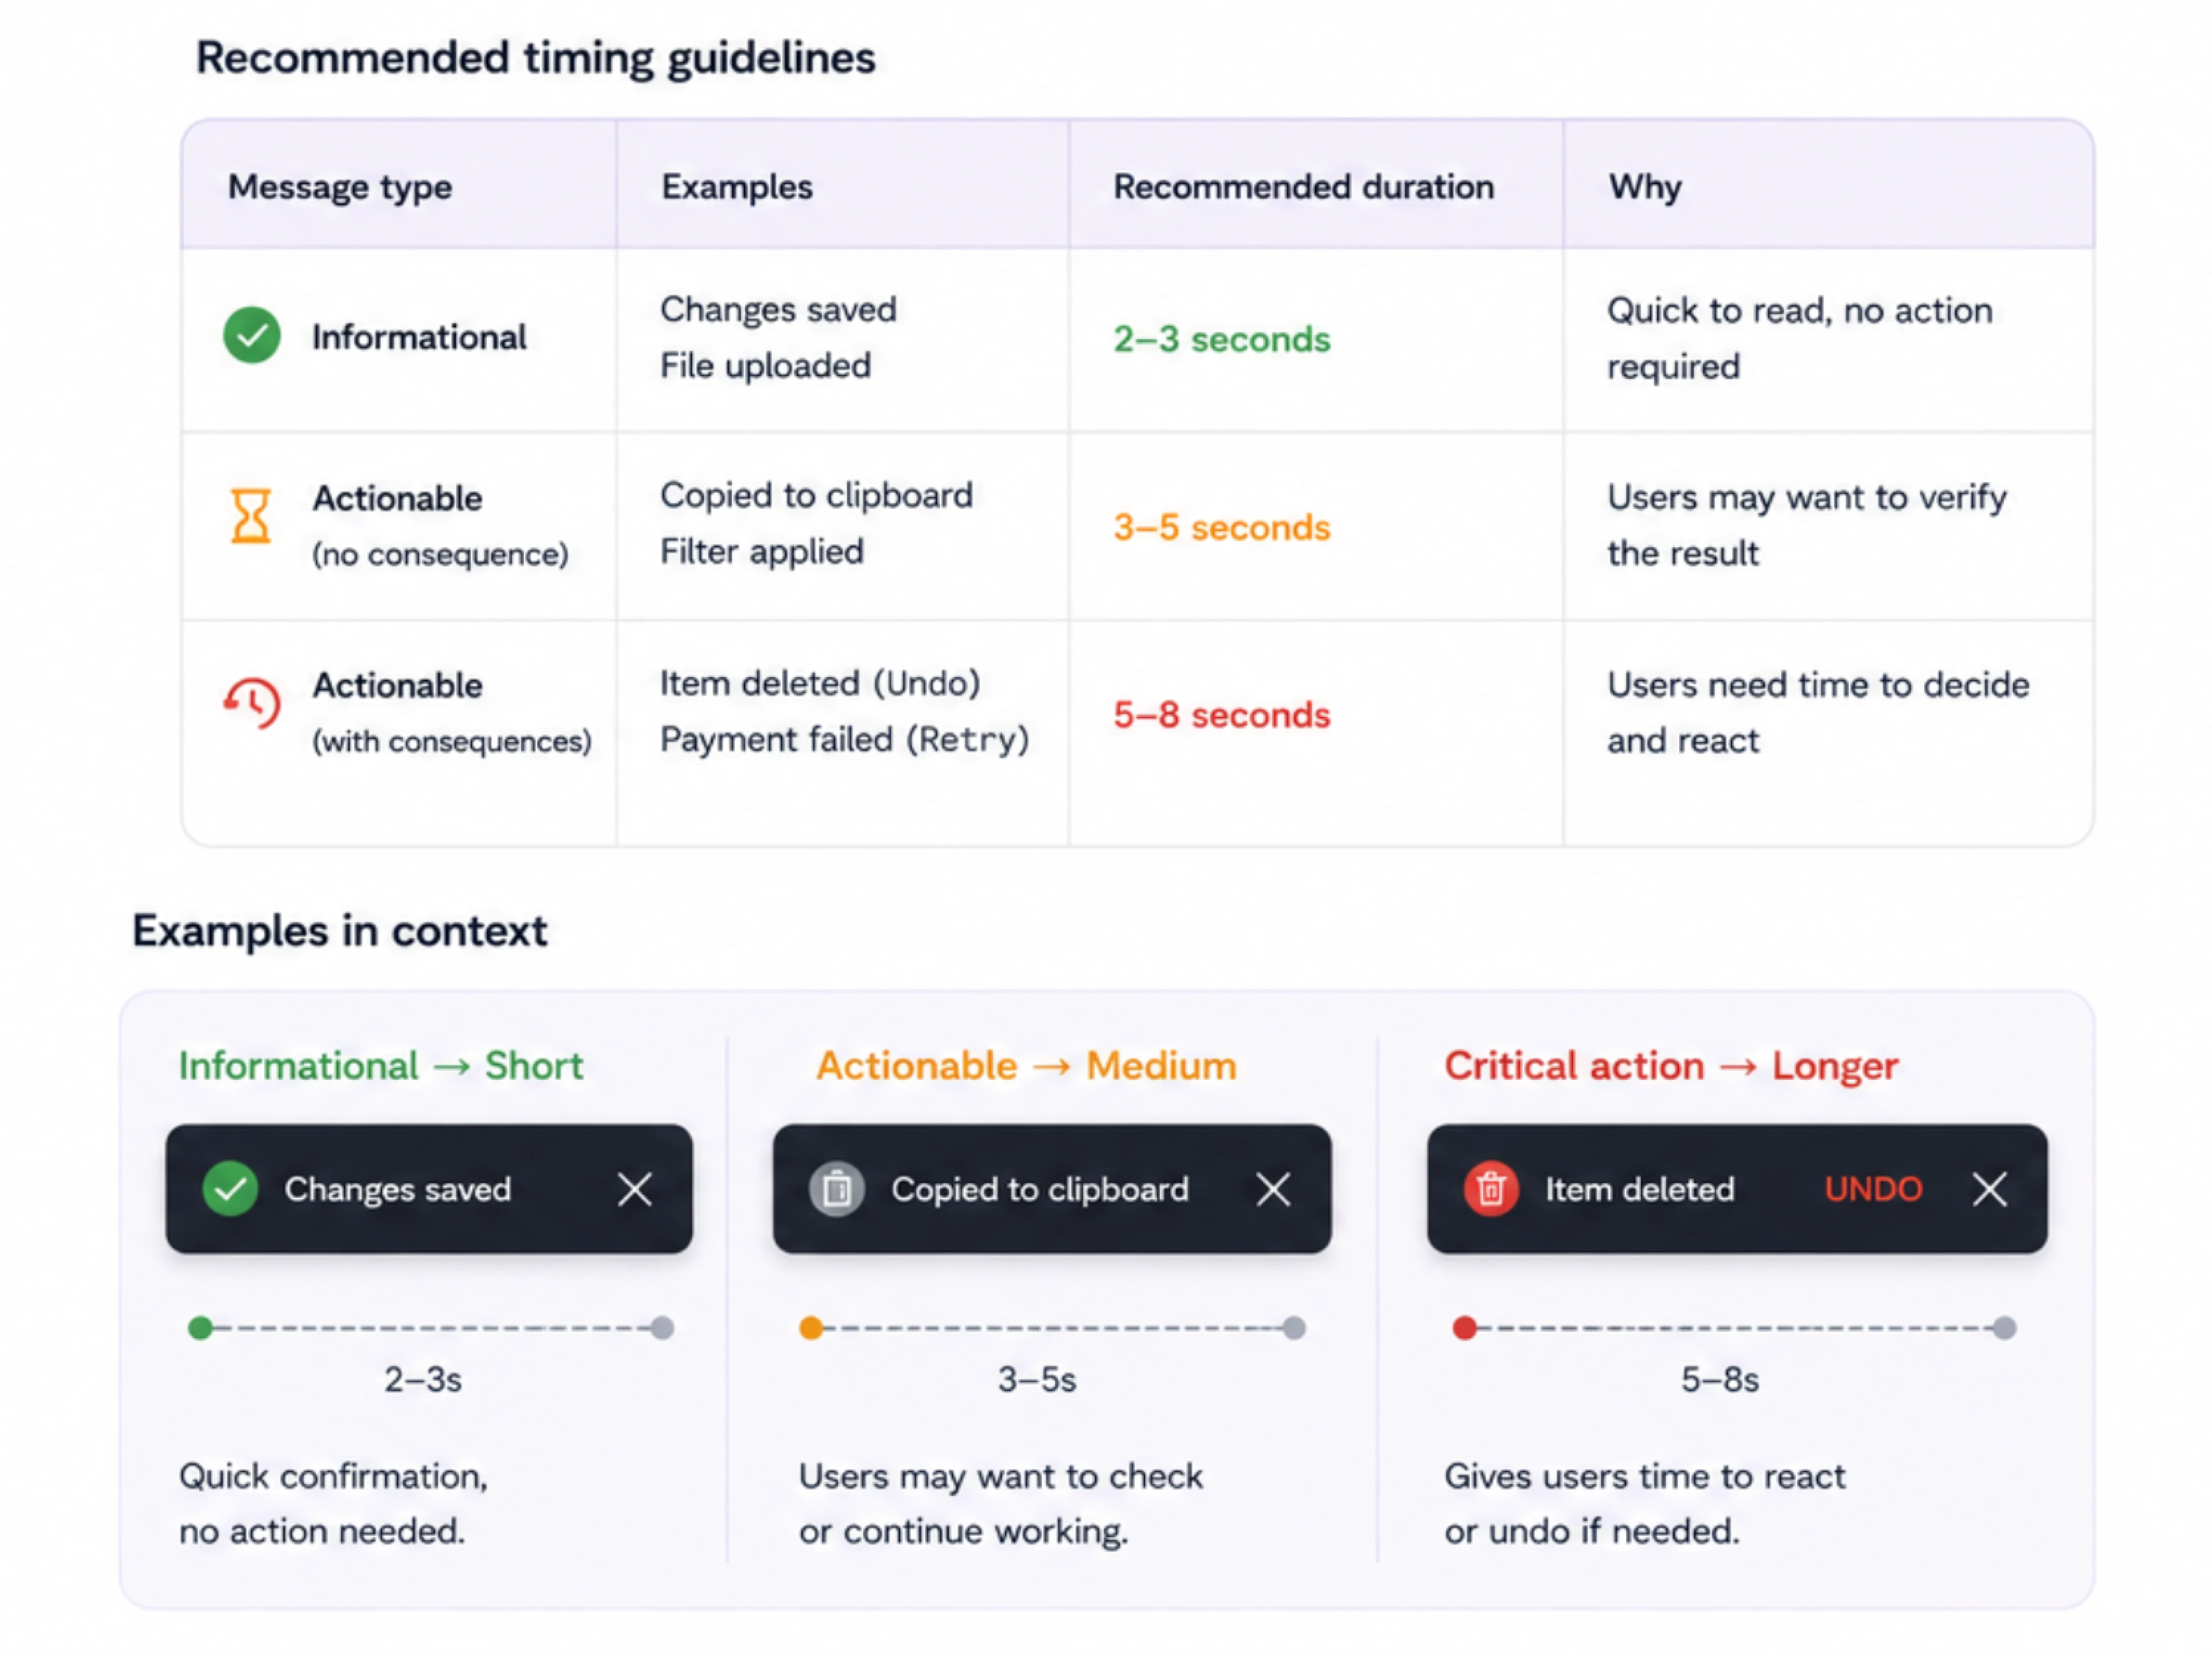
Task: Click the gray end dot on 5–8s timeline
Action: 2004,1328
